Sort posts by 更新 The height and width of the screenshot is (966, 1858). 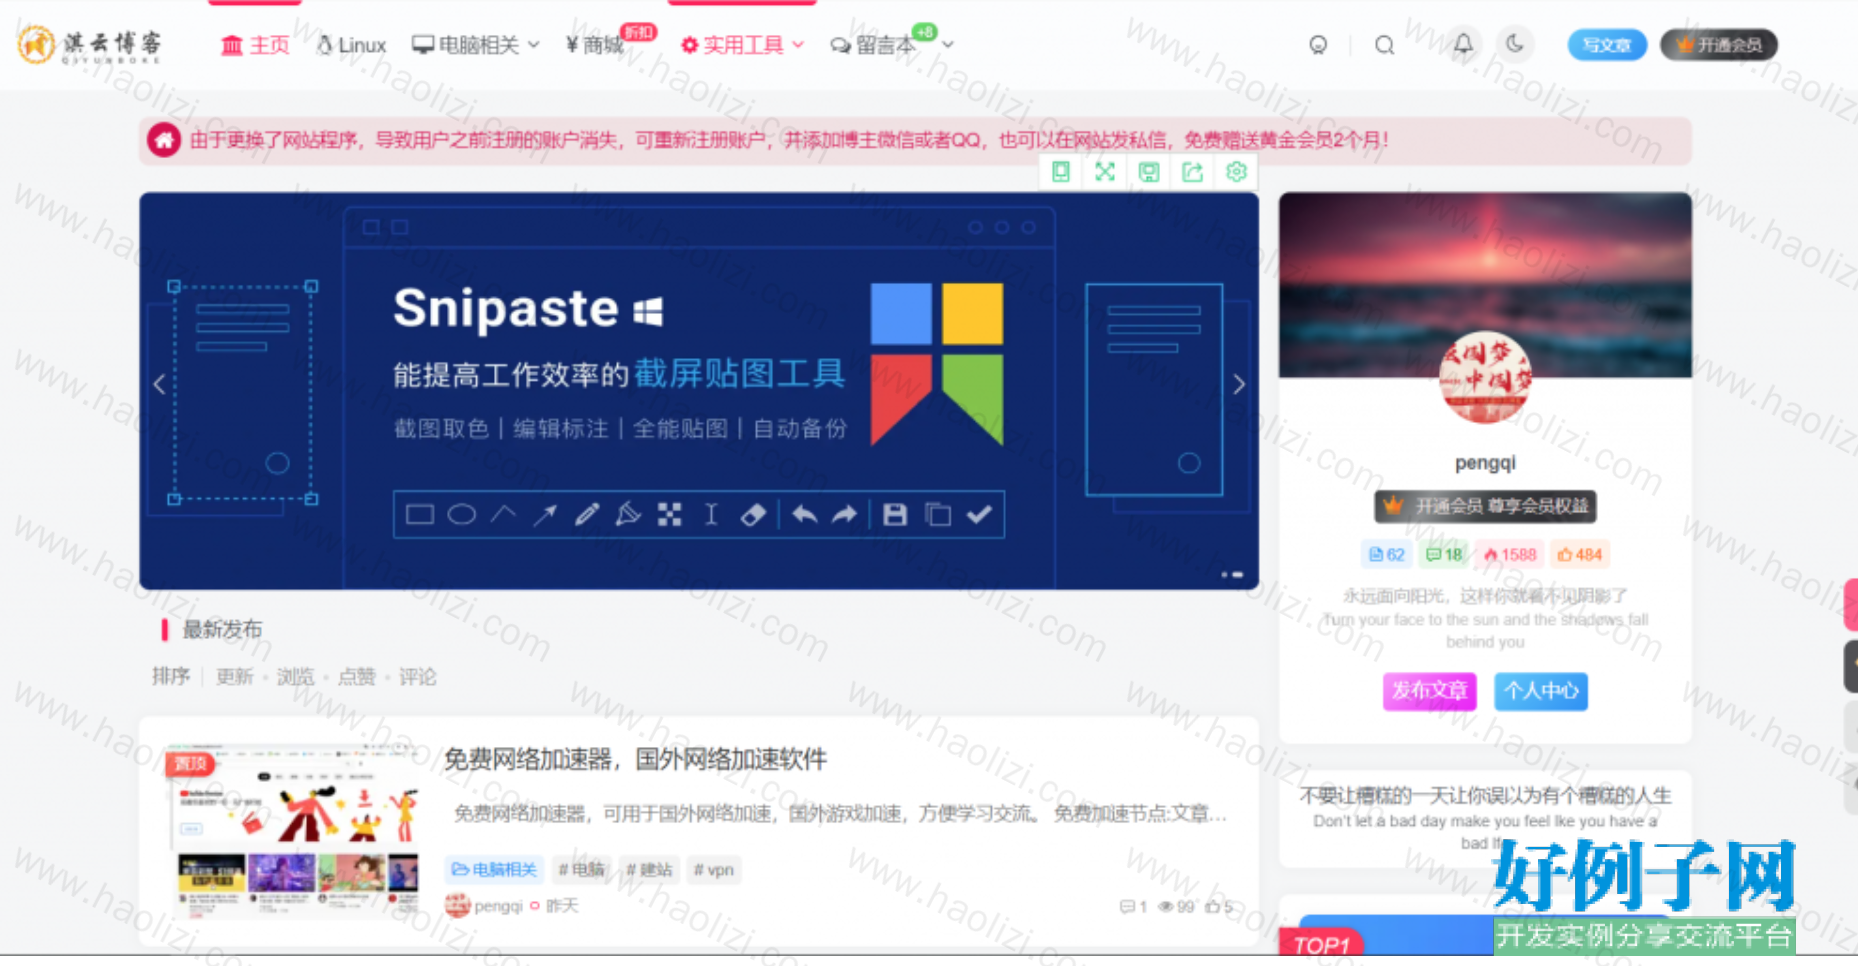coord(234,677)
